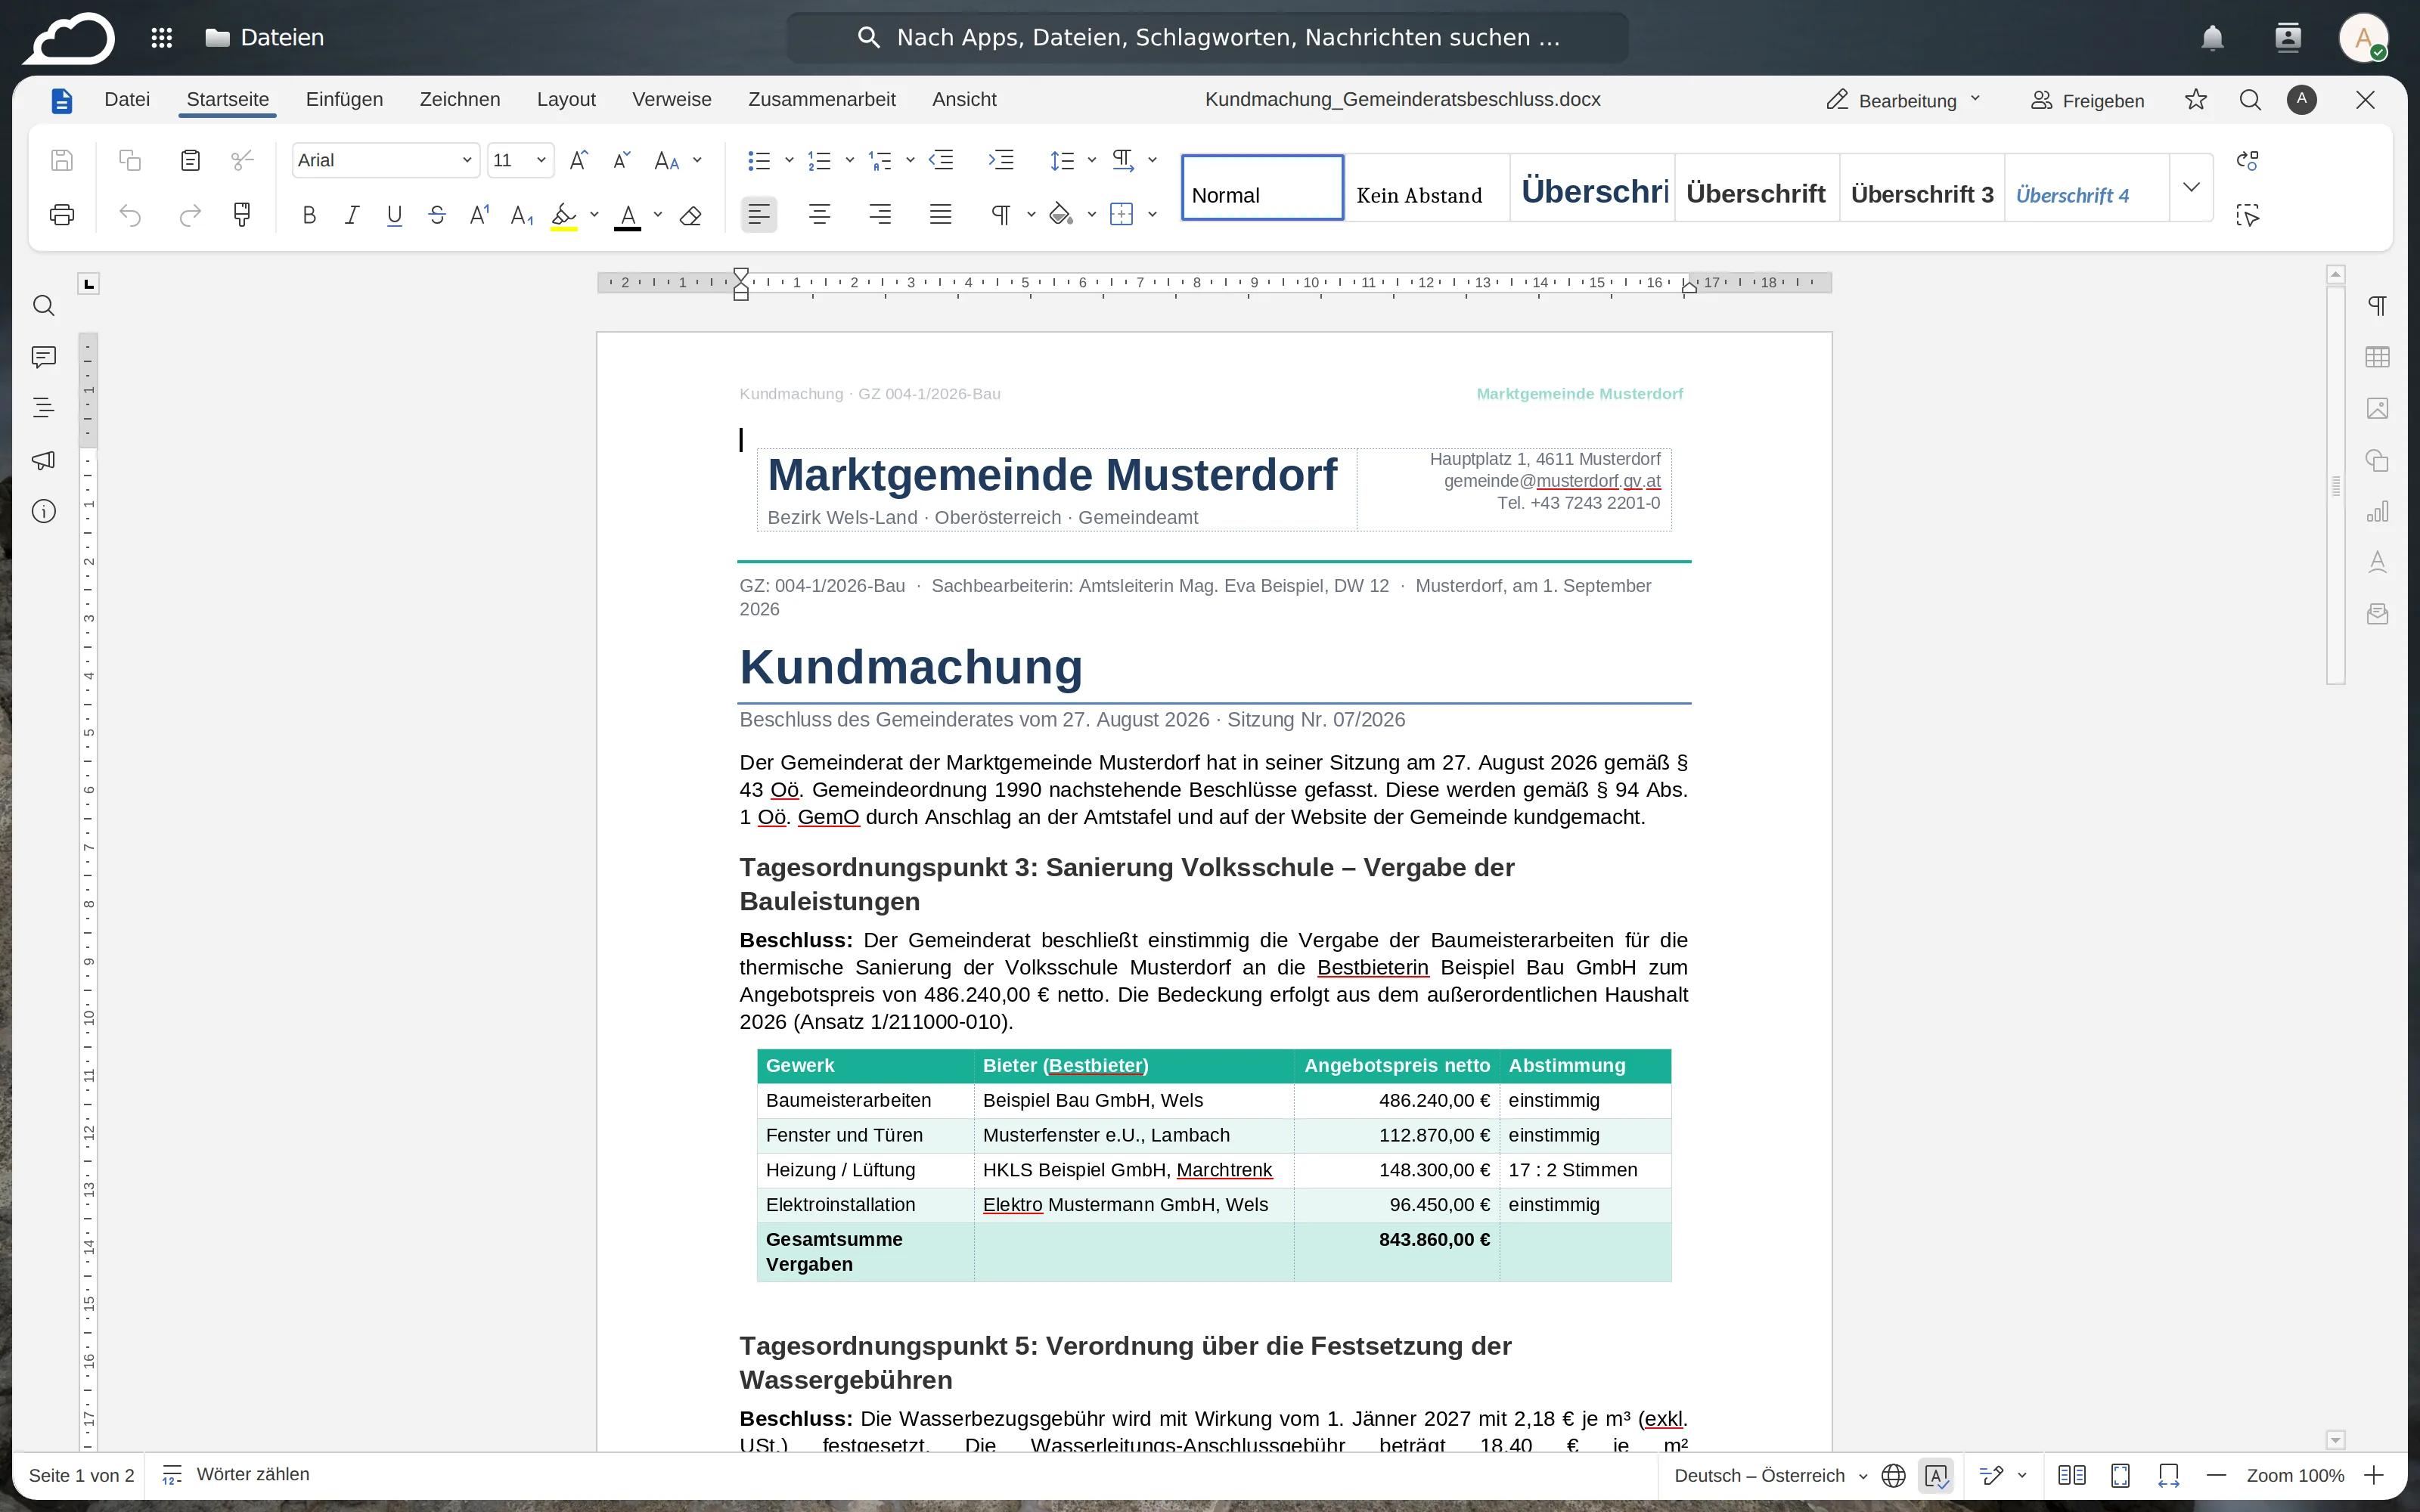Screen dimensions: 2420x1512
Task: Click Wörter zählen in status bar
Action: pos(237,1475)
